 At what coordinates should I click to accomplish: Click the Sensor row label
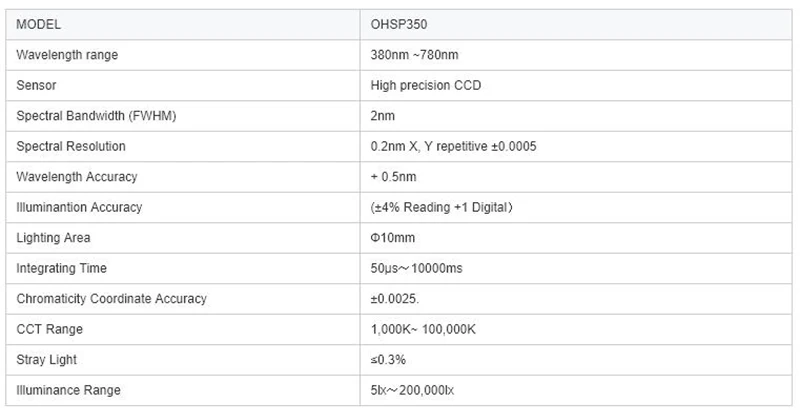coord(36,85)
